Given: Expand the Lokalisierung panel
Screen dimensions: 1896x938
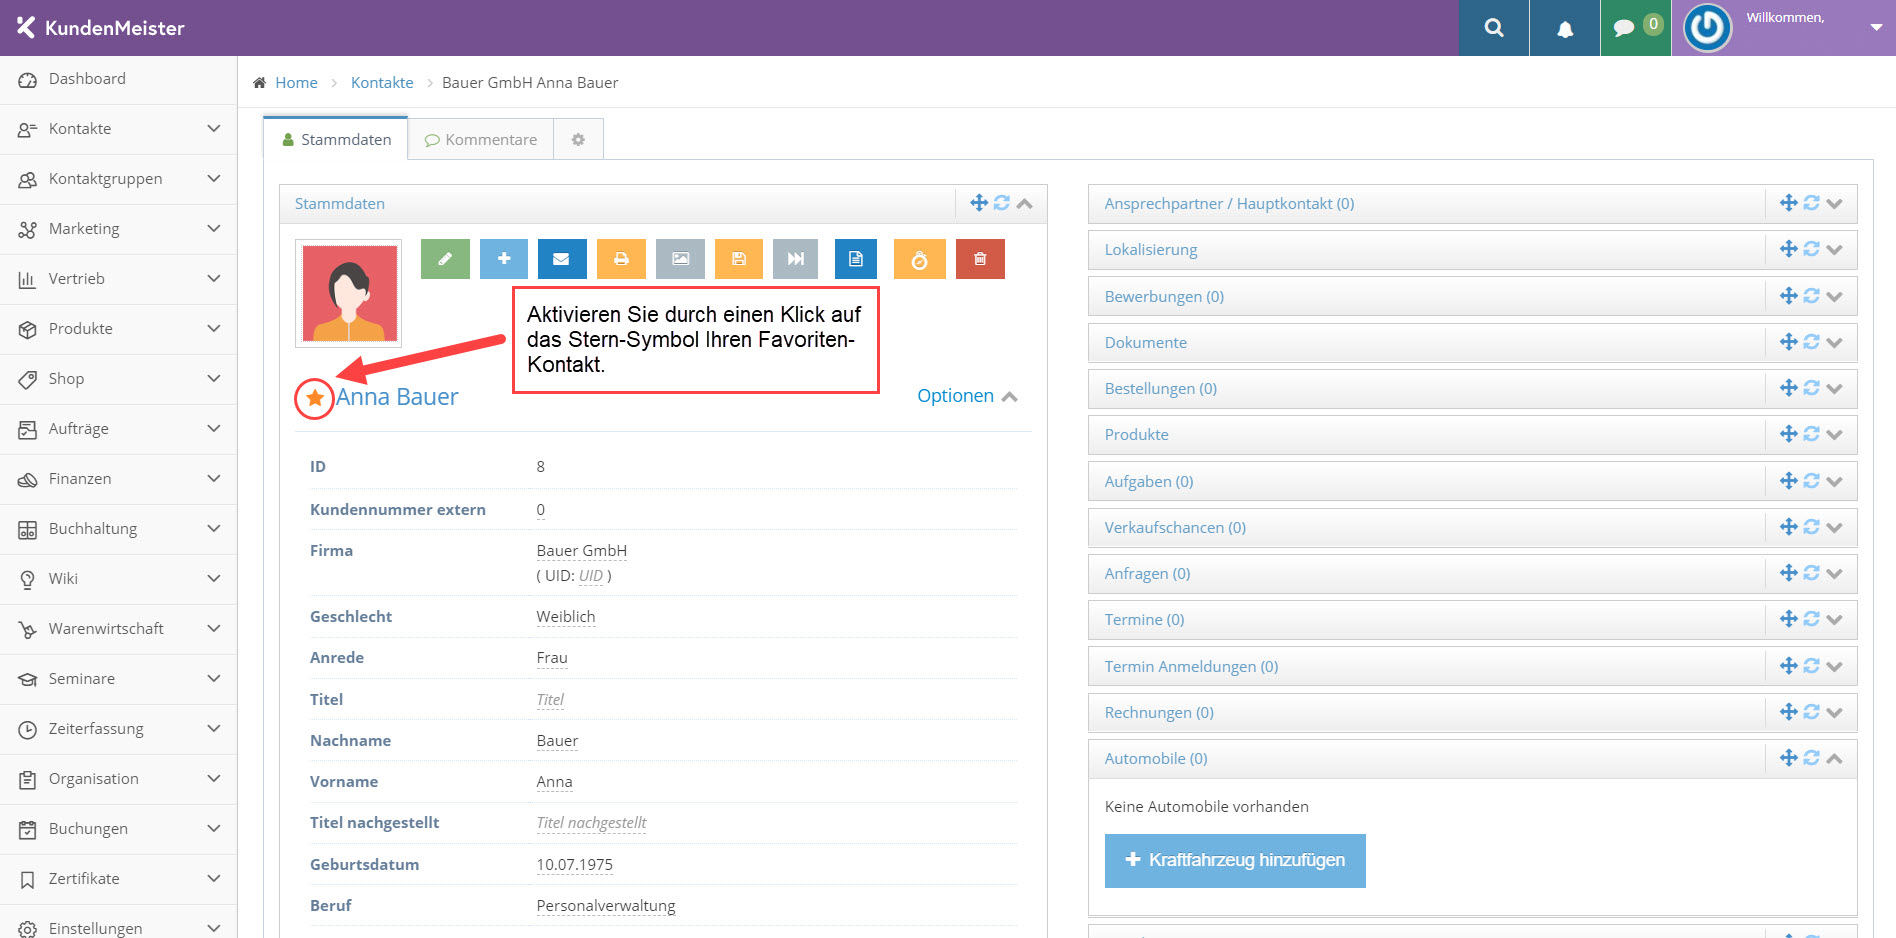Looking at the screenshot, I should (x=1834, y=250).
